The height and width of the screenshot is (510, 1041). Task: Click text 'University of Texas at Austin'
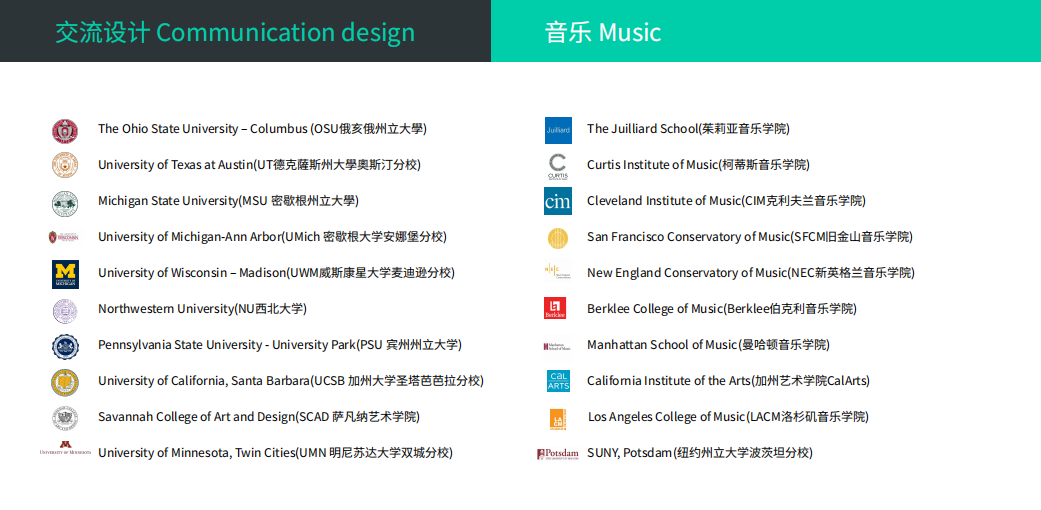coord(175,165)
